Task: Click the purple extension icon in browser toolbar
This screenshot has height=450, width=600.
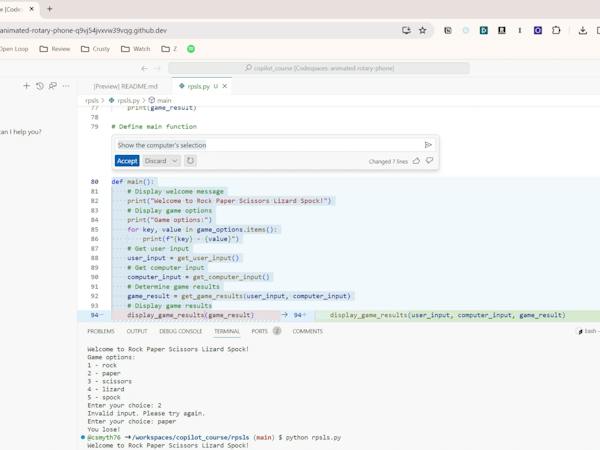Action: click(538, 30)
